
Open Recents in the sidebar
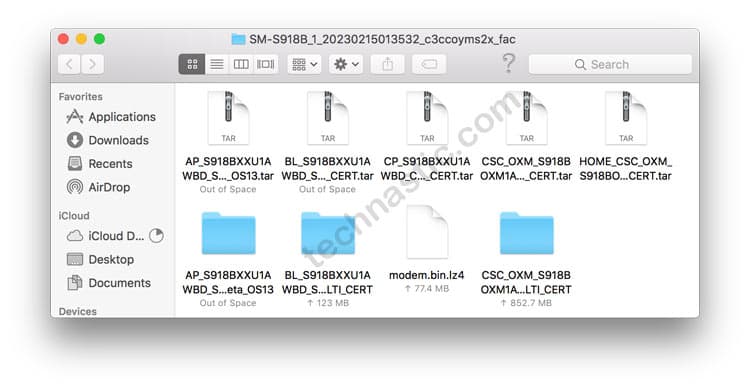point(100,164)
